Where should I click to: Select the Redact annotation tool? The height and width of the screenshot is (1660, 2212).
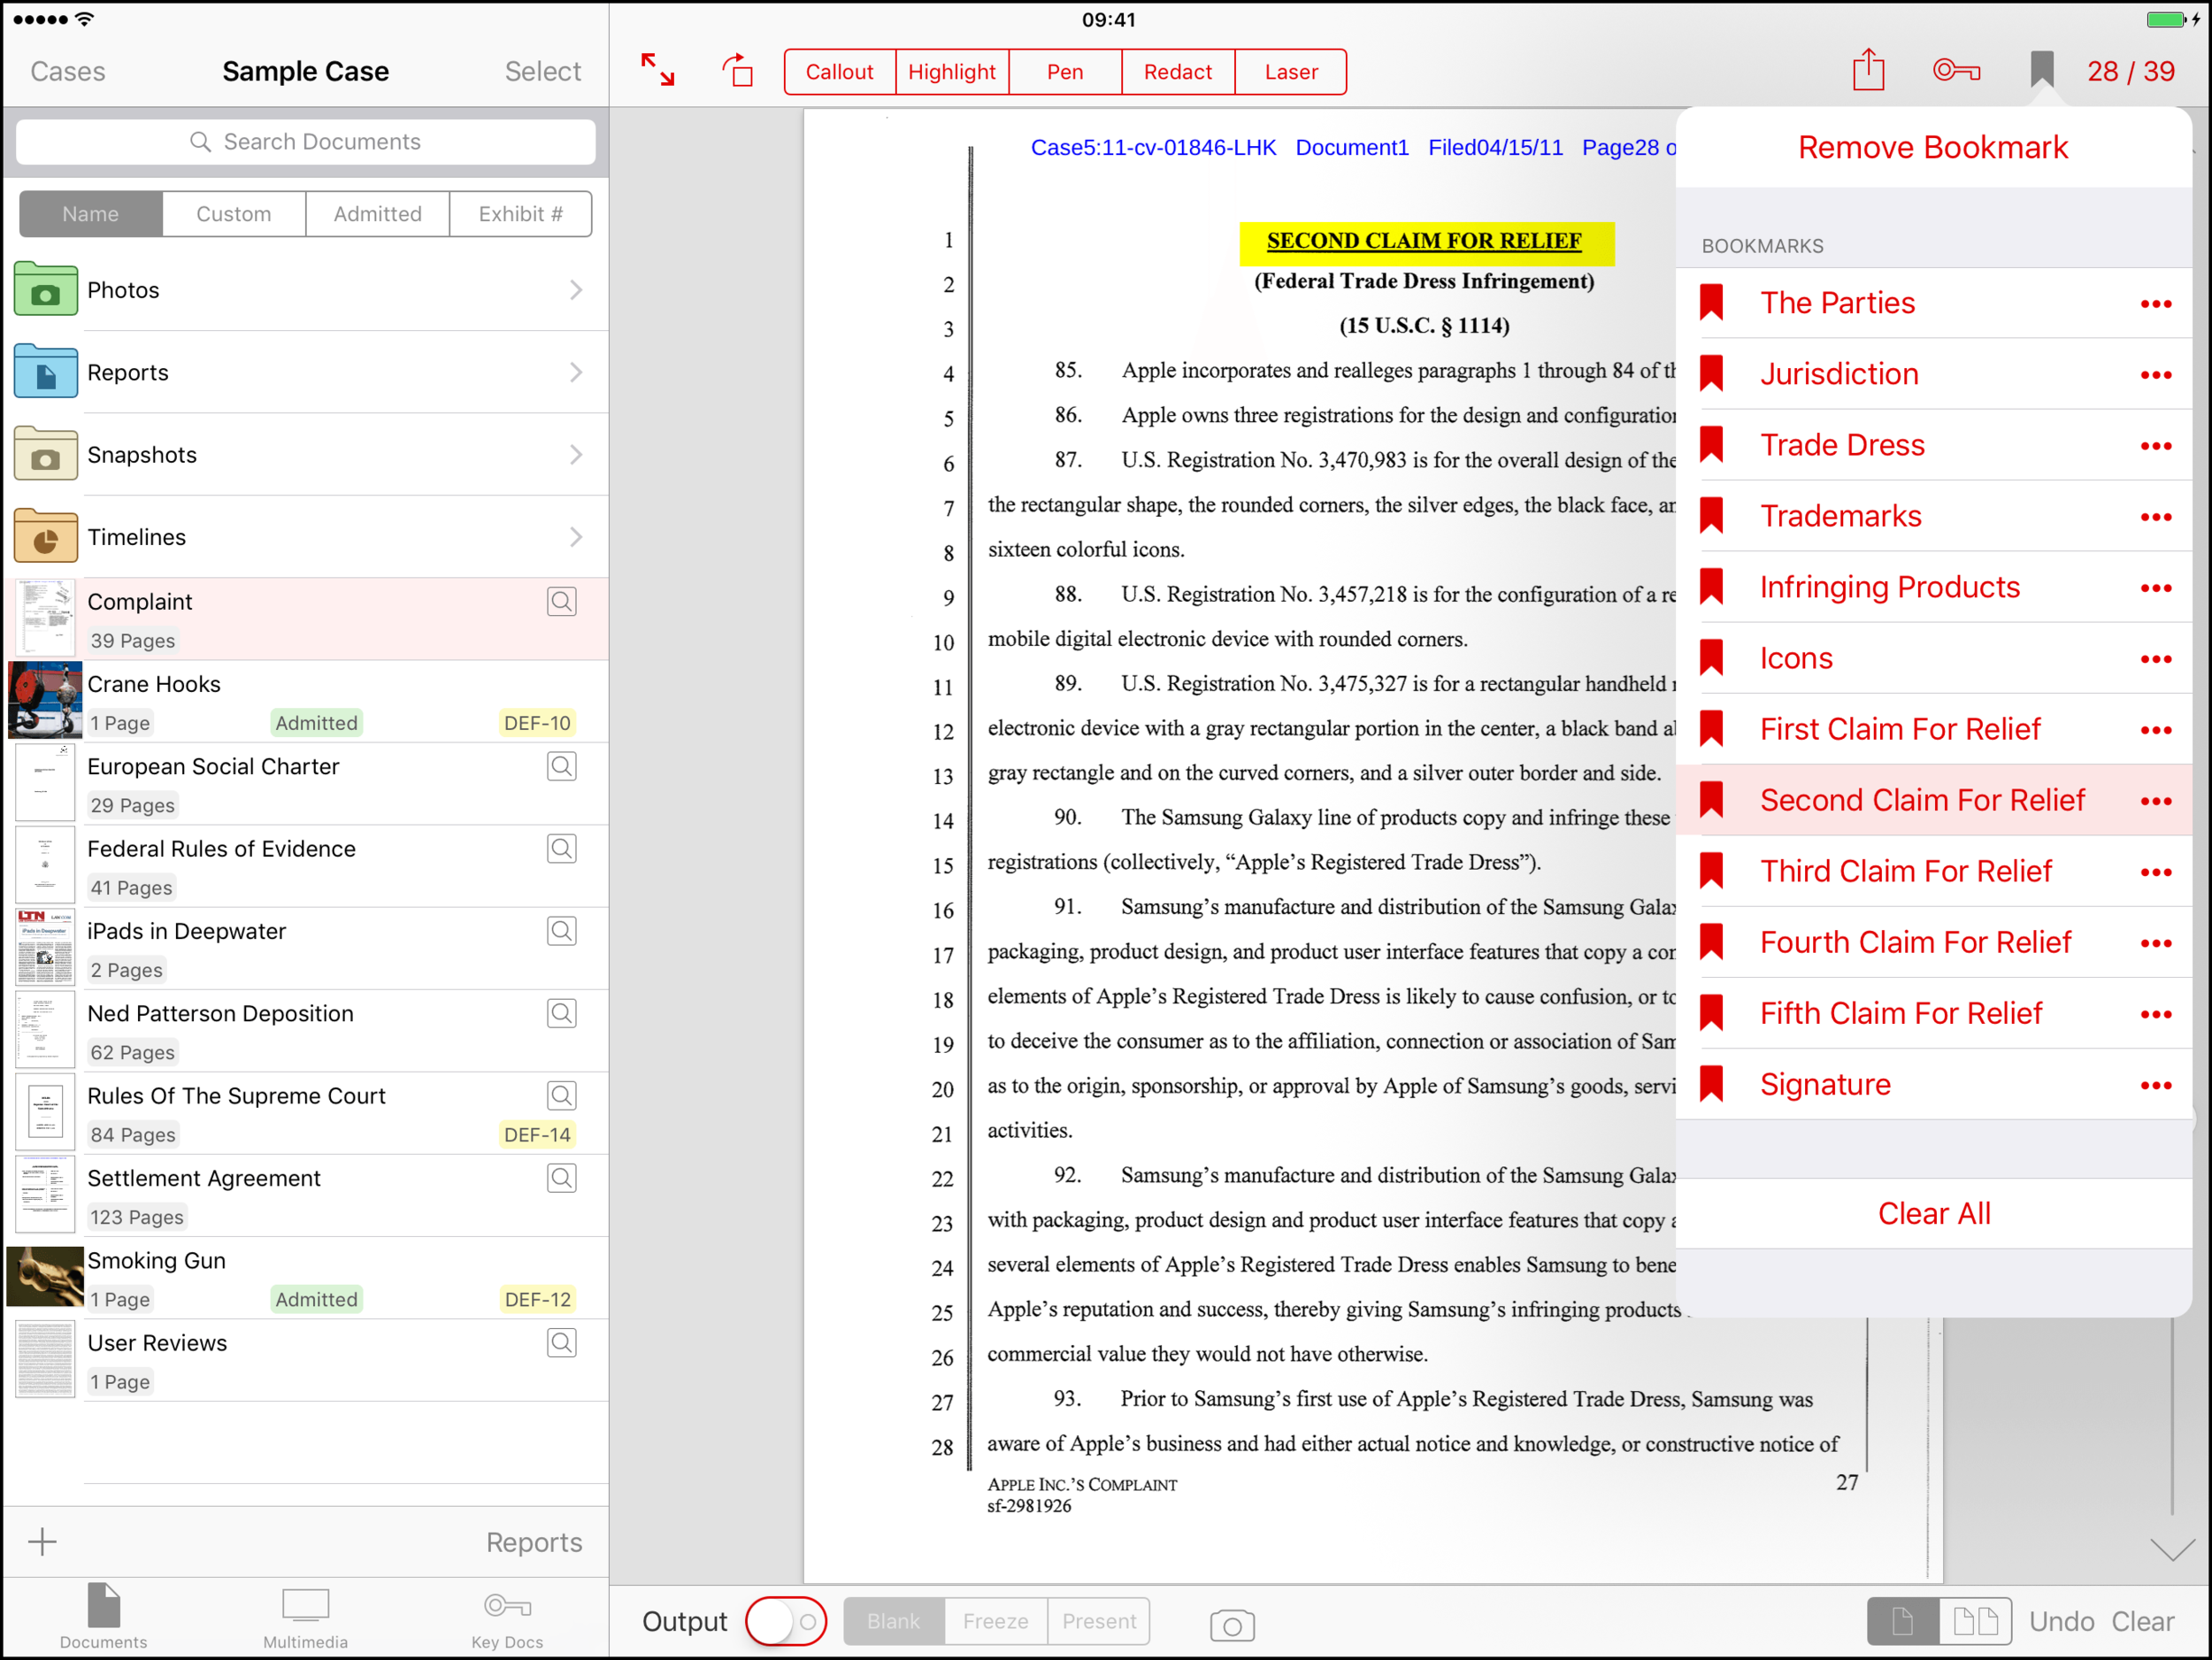pyautogui.click(x=1178, y=72)
